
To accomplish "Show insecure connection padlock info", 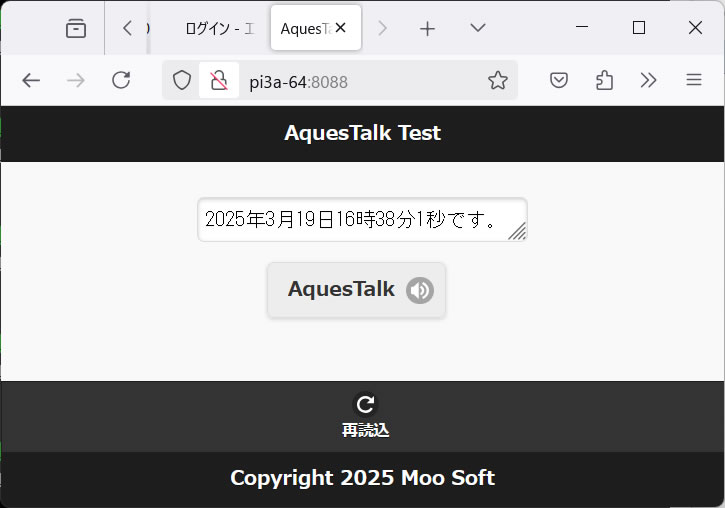I will (x=219, y=80).
